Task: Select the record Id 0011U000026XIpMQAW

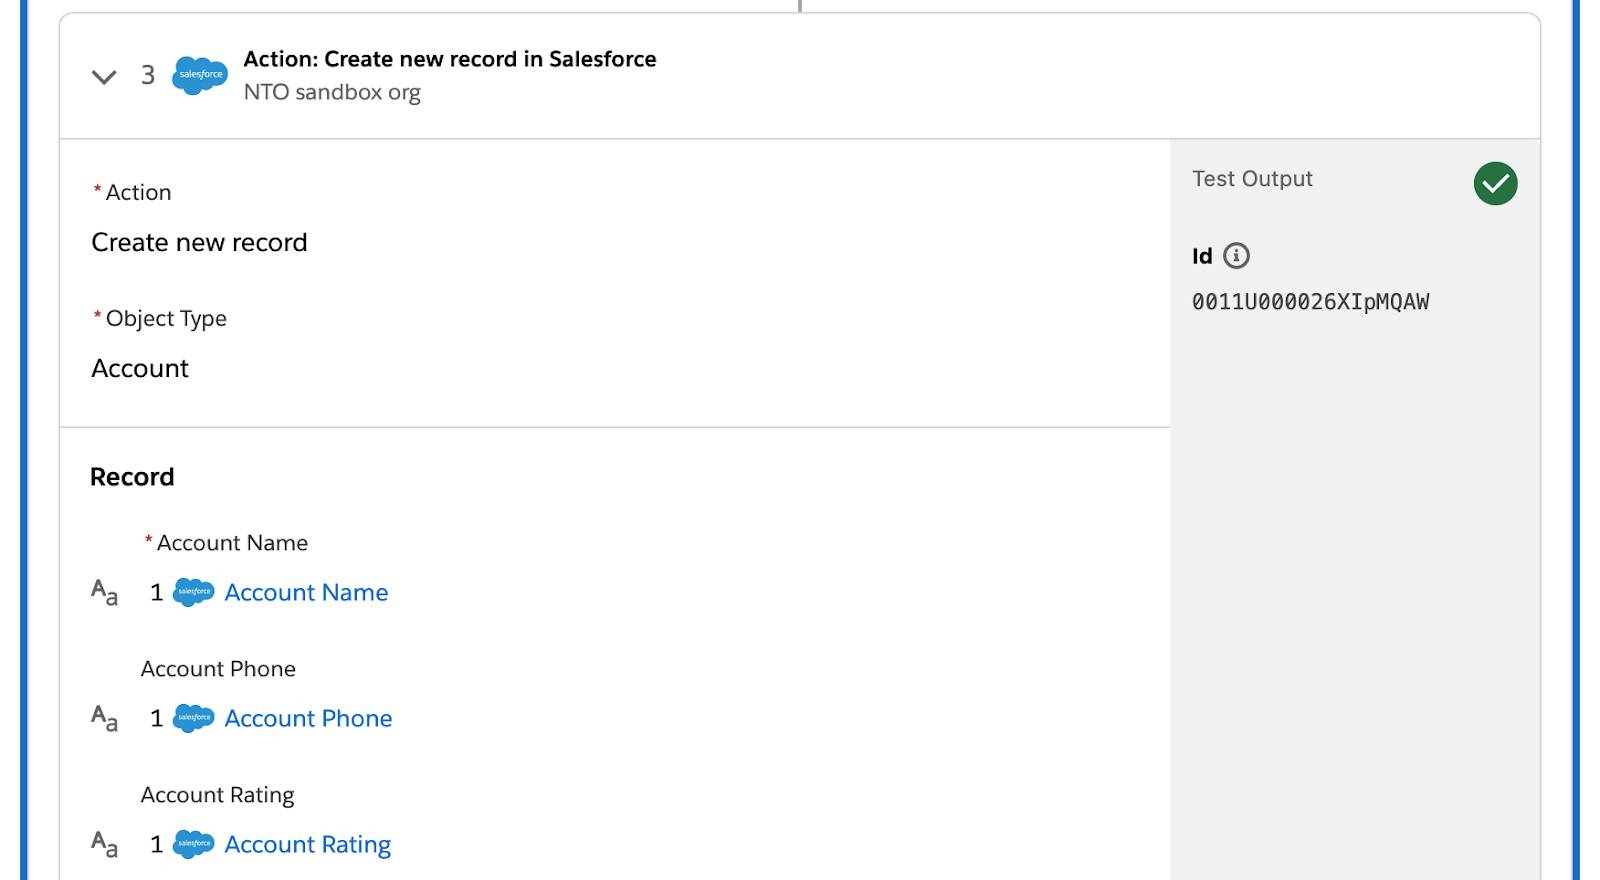Action: [1310, 302]
